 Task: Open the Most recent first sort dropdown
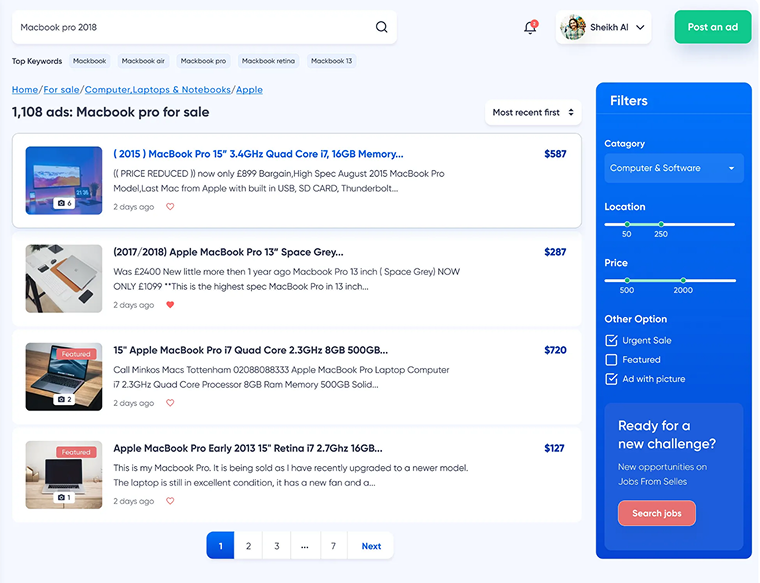click(533, 112)
